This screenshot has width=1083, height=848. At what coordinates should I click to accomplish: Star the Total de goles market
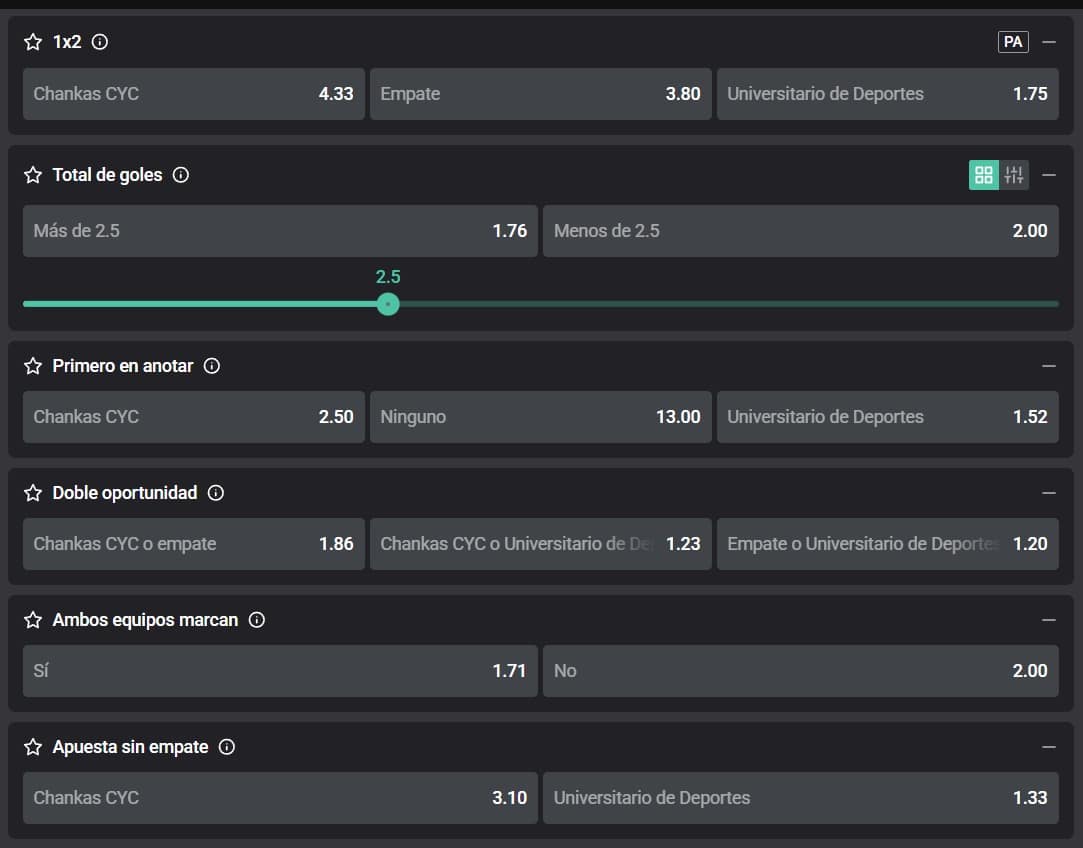pos(33,175)
